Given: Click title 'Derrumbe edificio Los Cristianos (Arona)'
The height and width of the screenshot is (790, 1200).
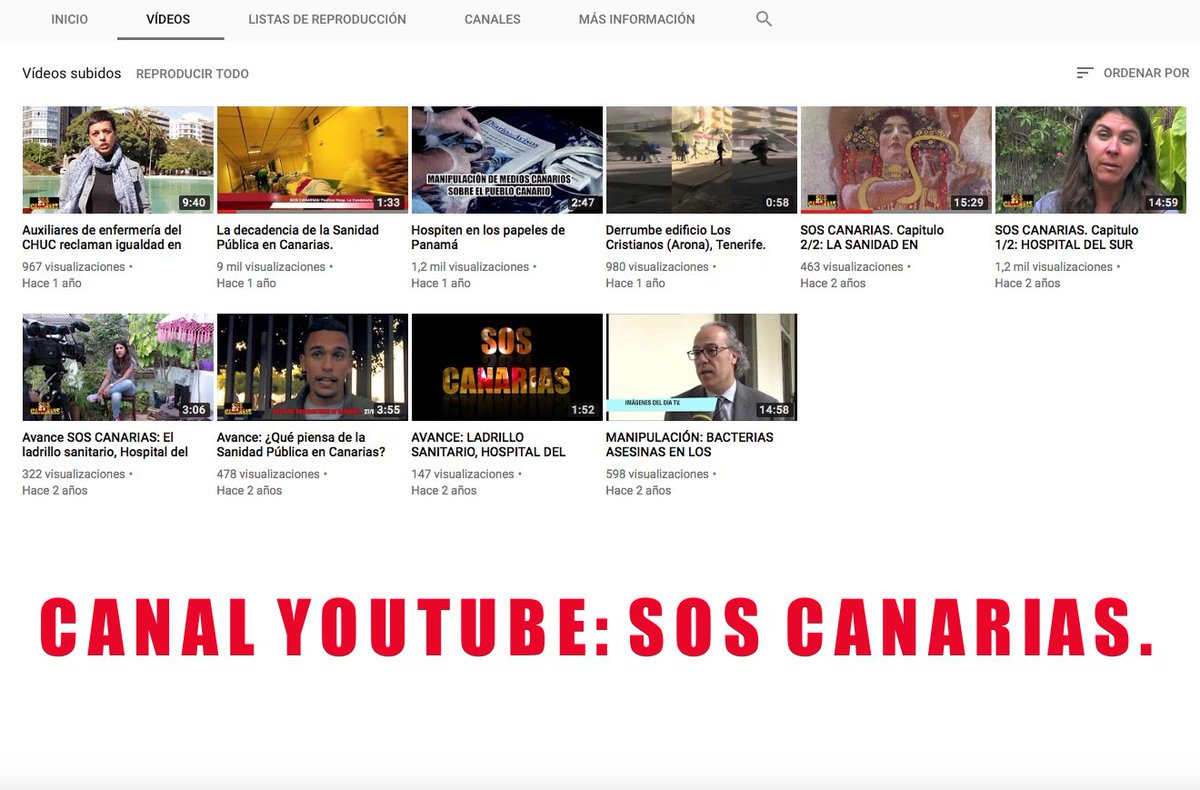Looking at the screenshot, I should tap(686, 238).
